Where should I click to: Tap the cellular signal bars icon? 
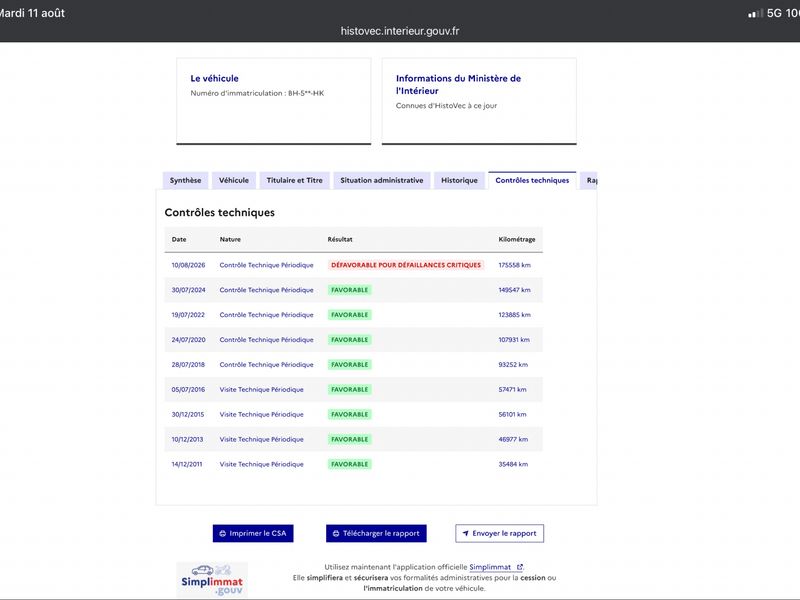(x=755, y=13)
